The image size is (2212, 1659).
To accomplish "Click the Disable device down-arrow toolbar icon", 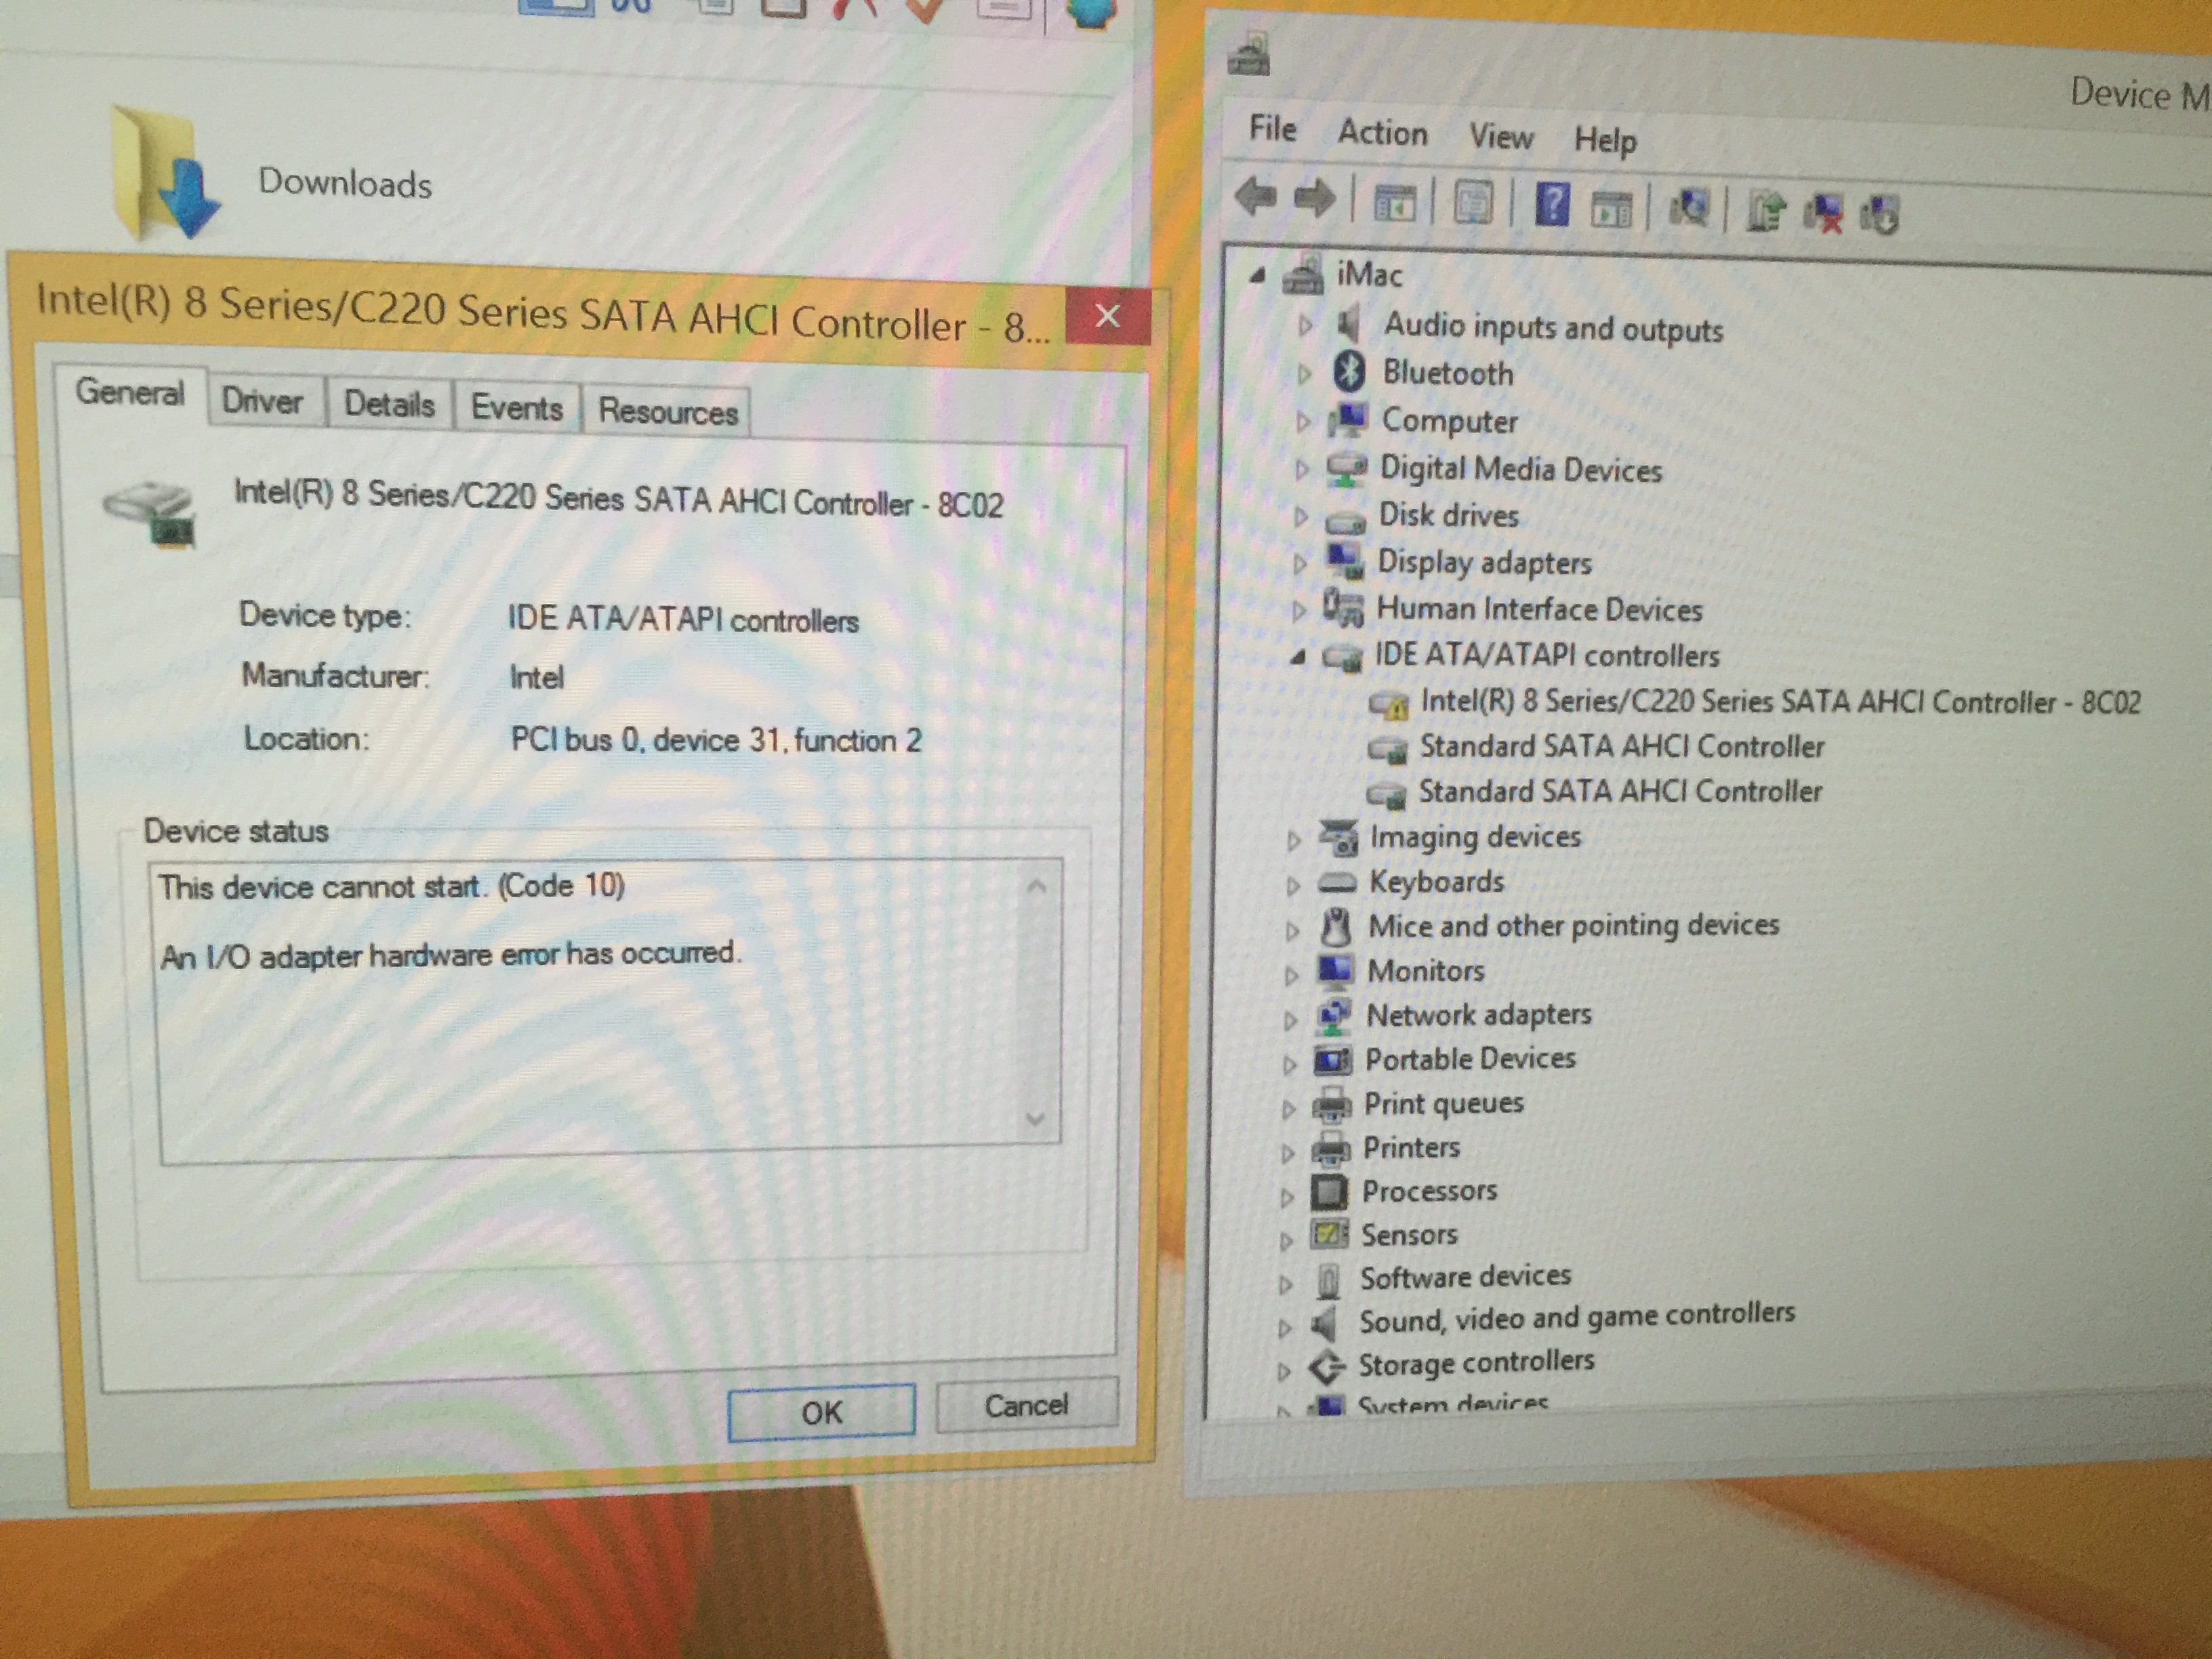I will [x=1879, y=214].
